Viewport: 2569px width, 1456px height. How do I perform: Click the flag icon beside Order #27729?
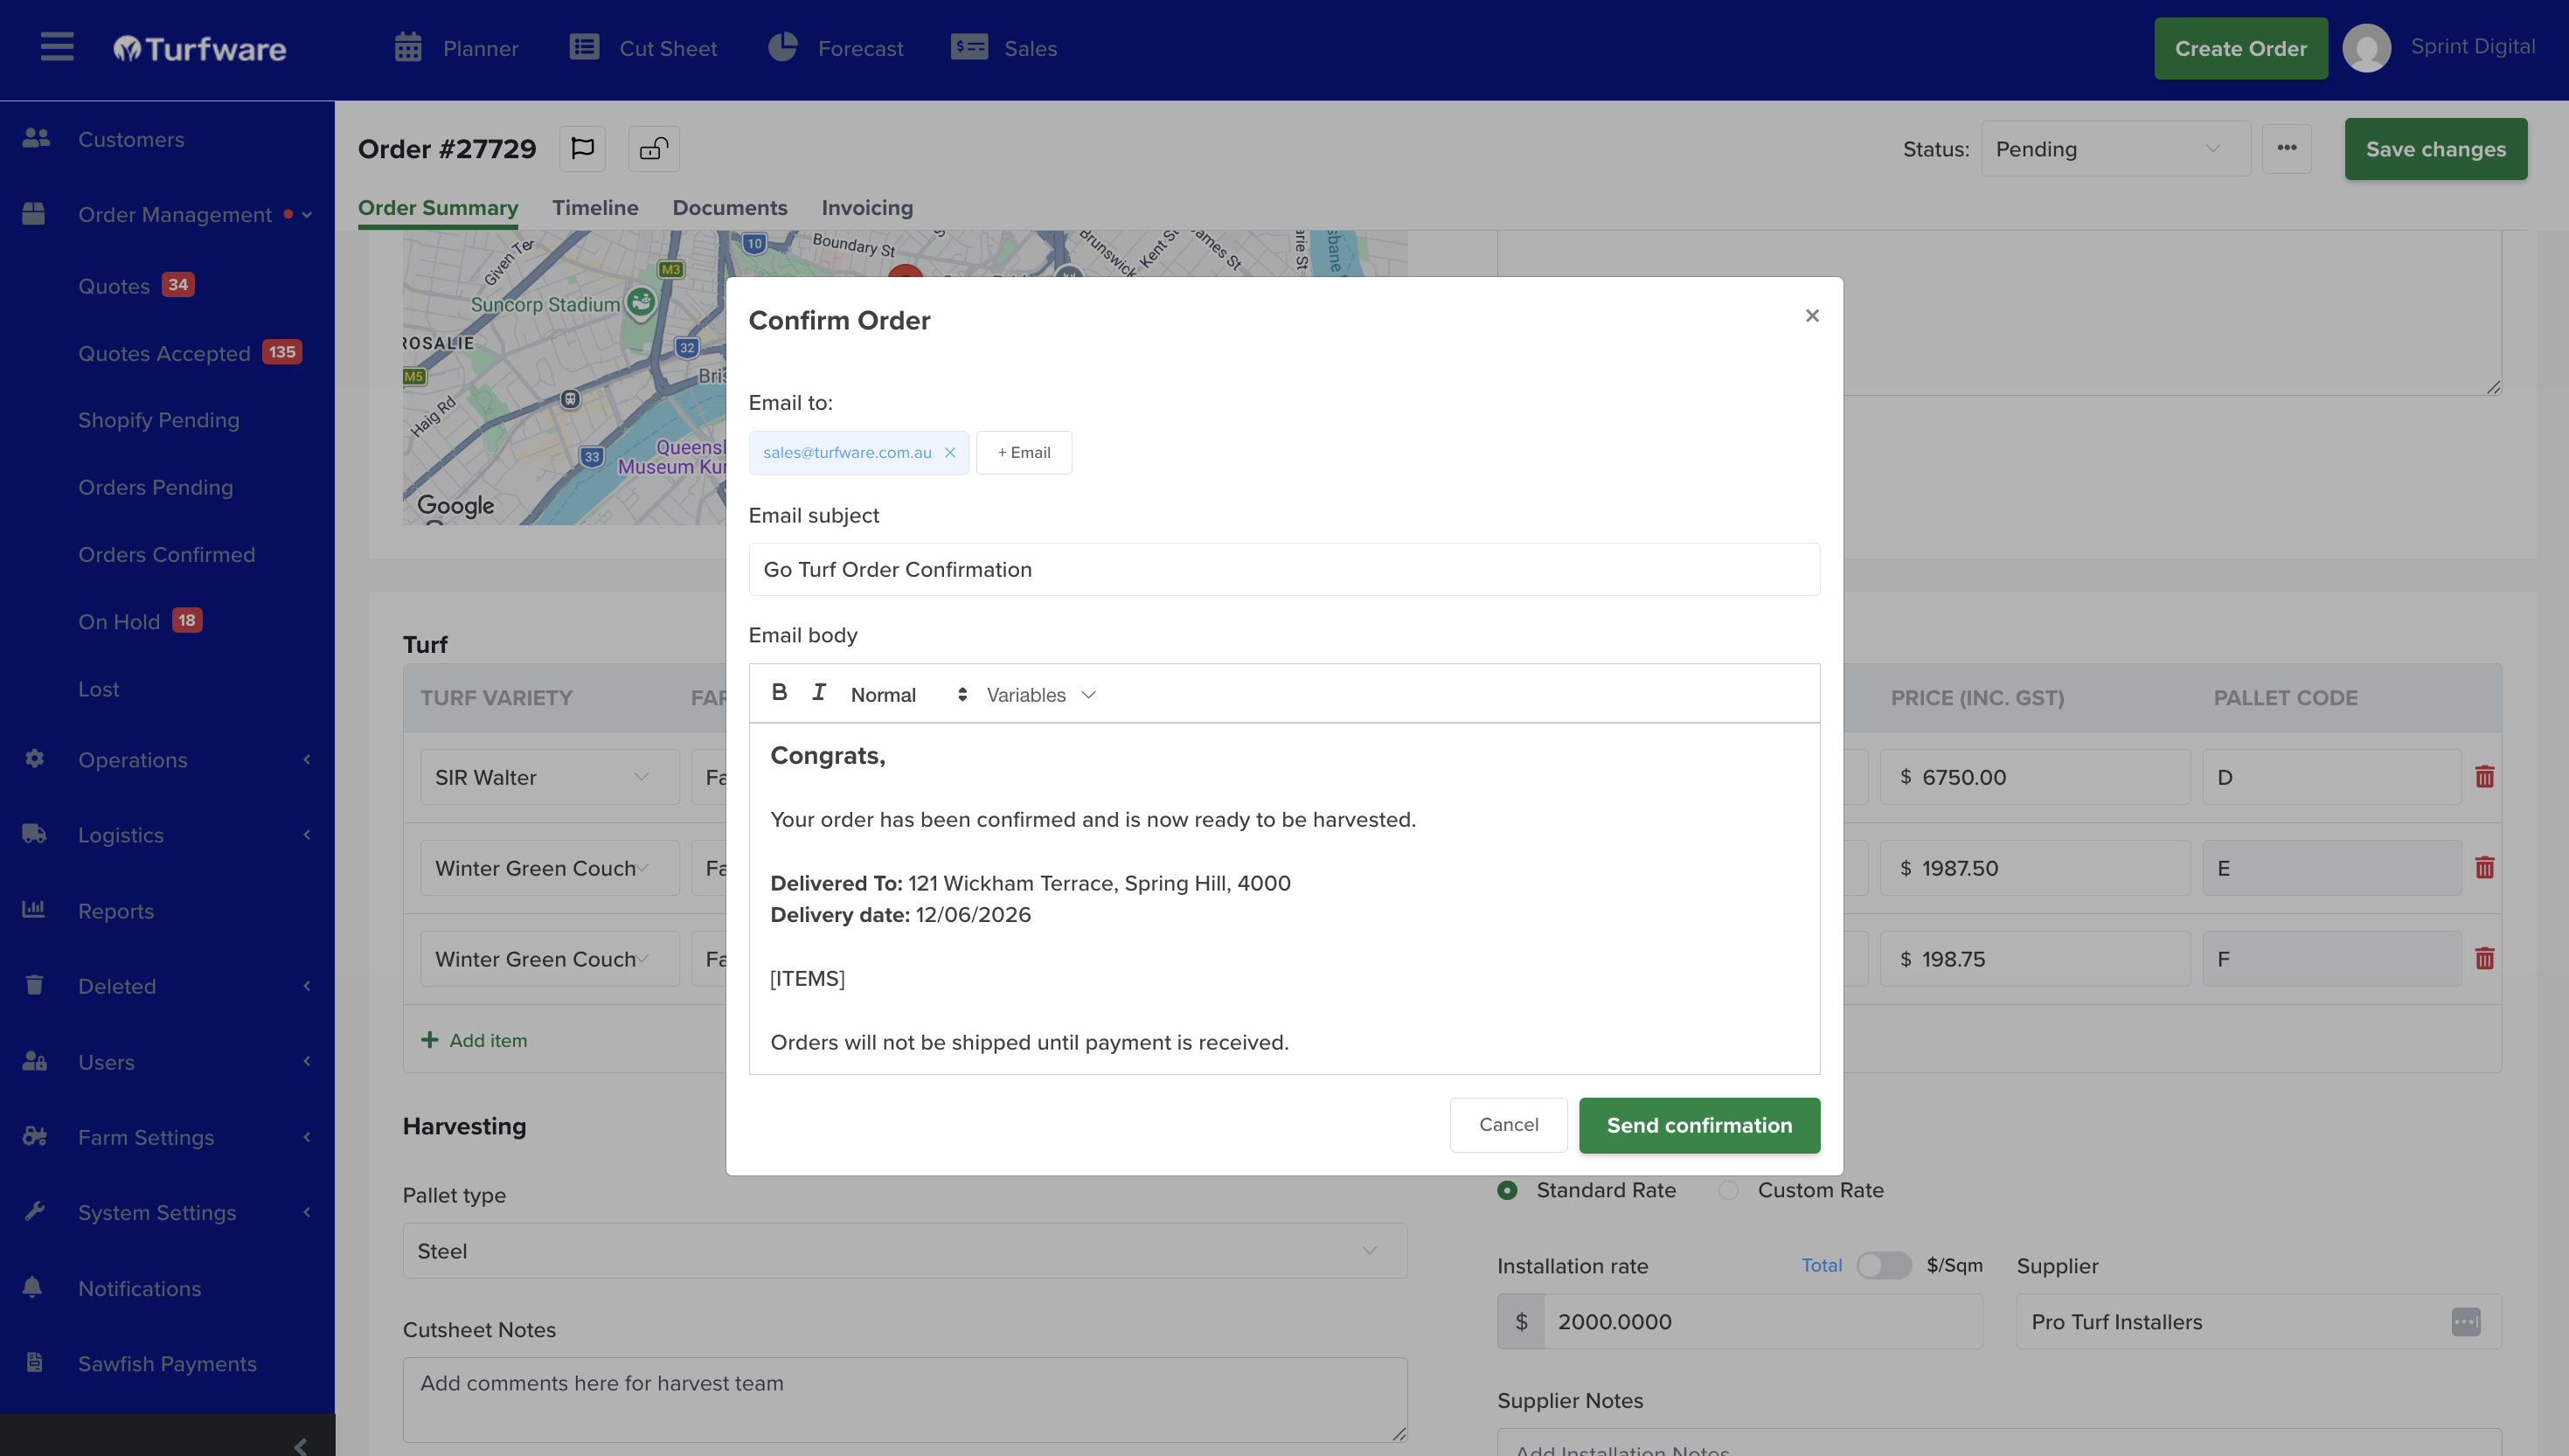point(582,149)
